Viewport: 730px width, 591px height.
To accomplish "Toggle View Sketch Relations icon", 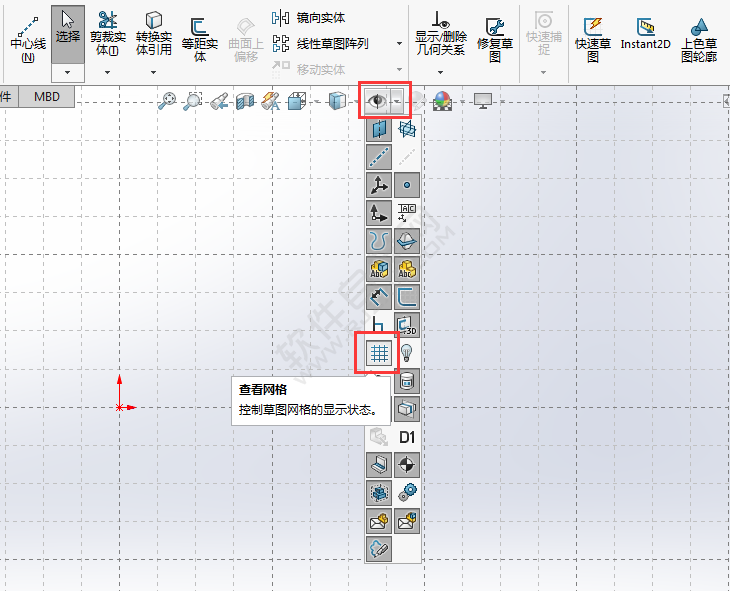I will coord(379,324).
